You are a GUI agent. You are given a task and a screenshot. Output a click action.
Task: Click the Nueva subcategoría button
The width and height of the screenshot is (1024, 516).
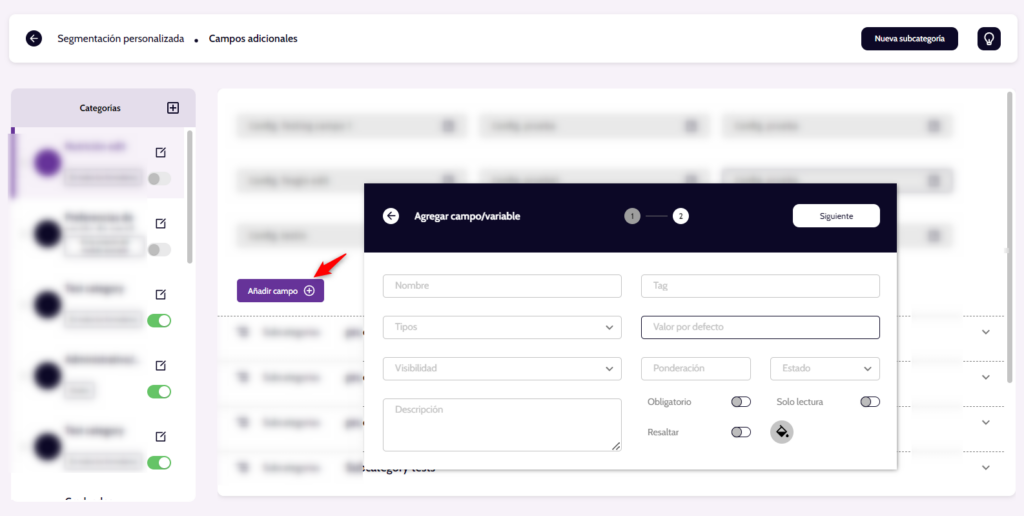click(909, 39)
